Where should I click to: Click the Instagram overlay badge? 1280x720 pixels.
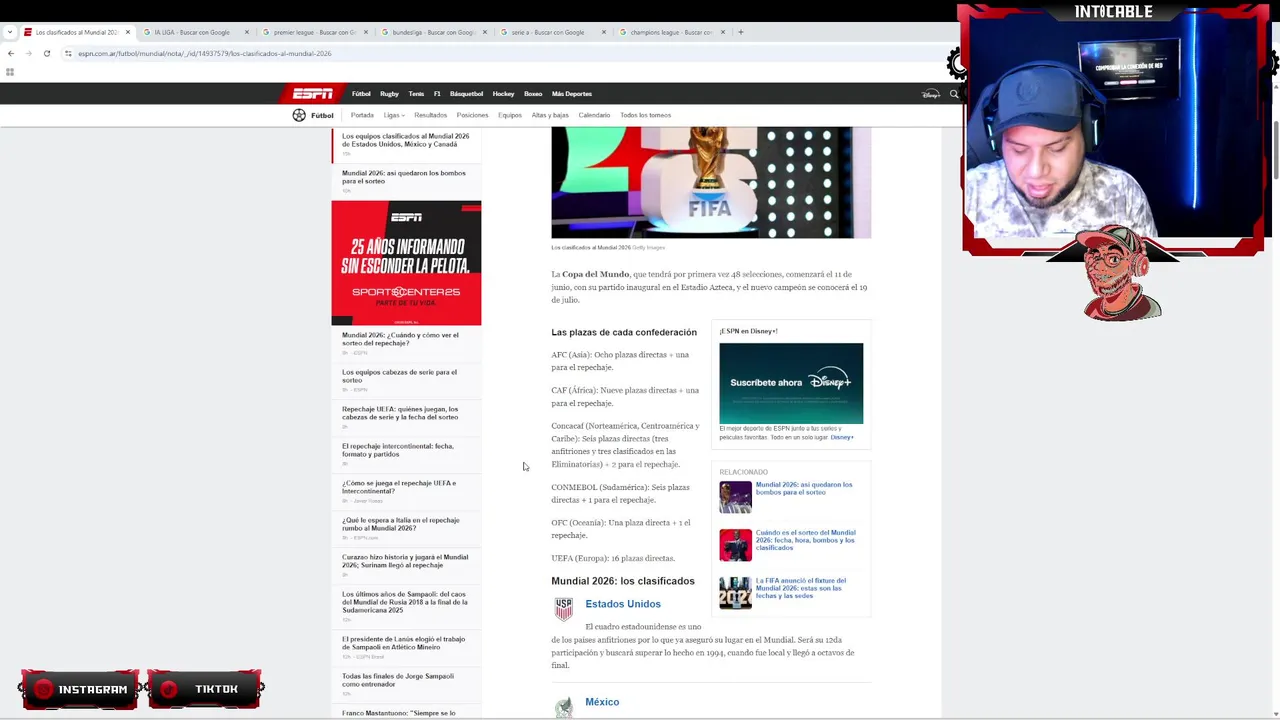[79, 689]
